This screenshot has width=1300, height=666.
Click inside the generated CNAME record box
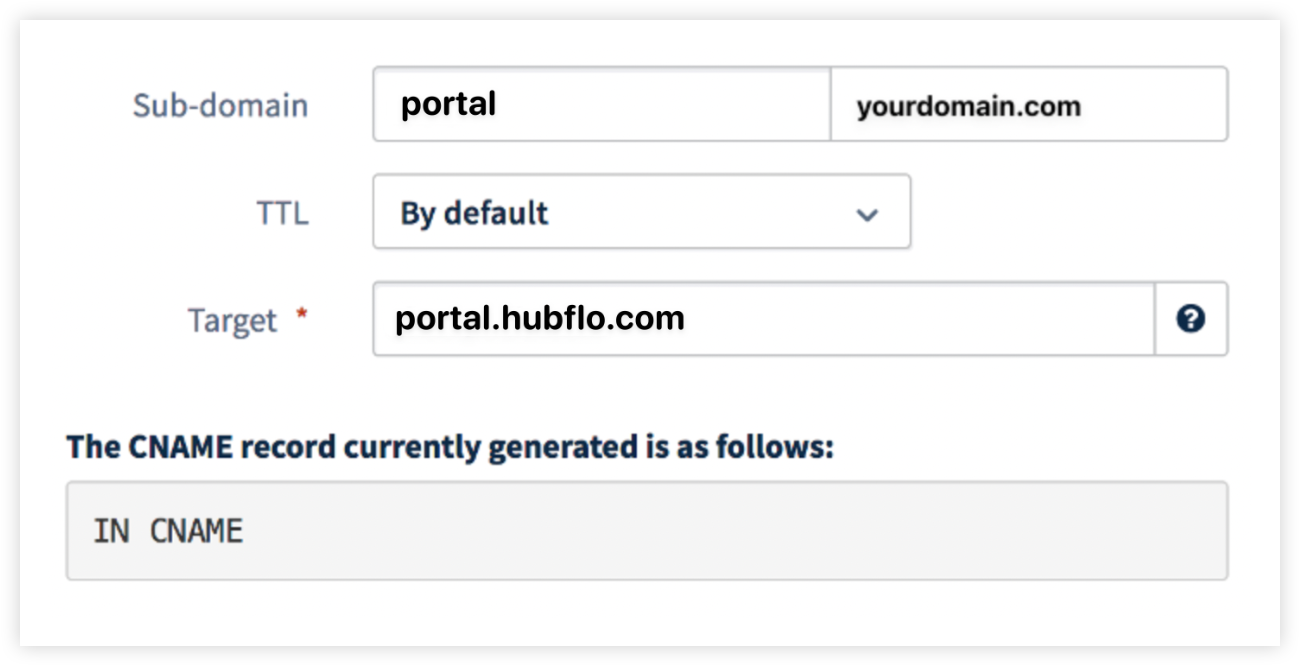[647, 531]
